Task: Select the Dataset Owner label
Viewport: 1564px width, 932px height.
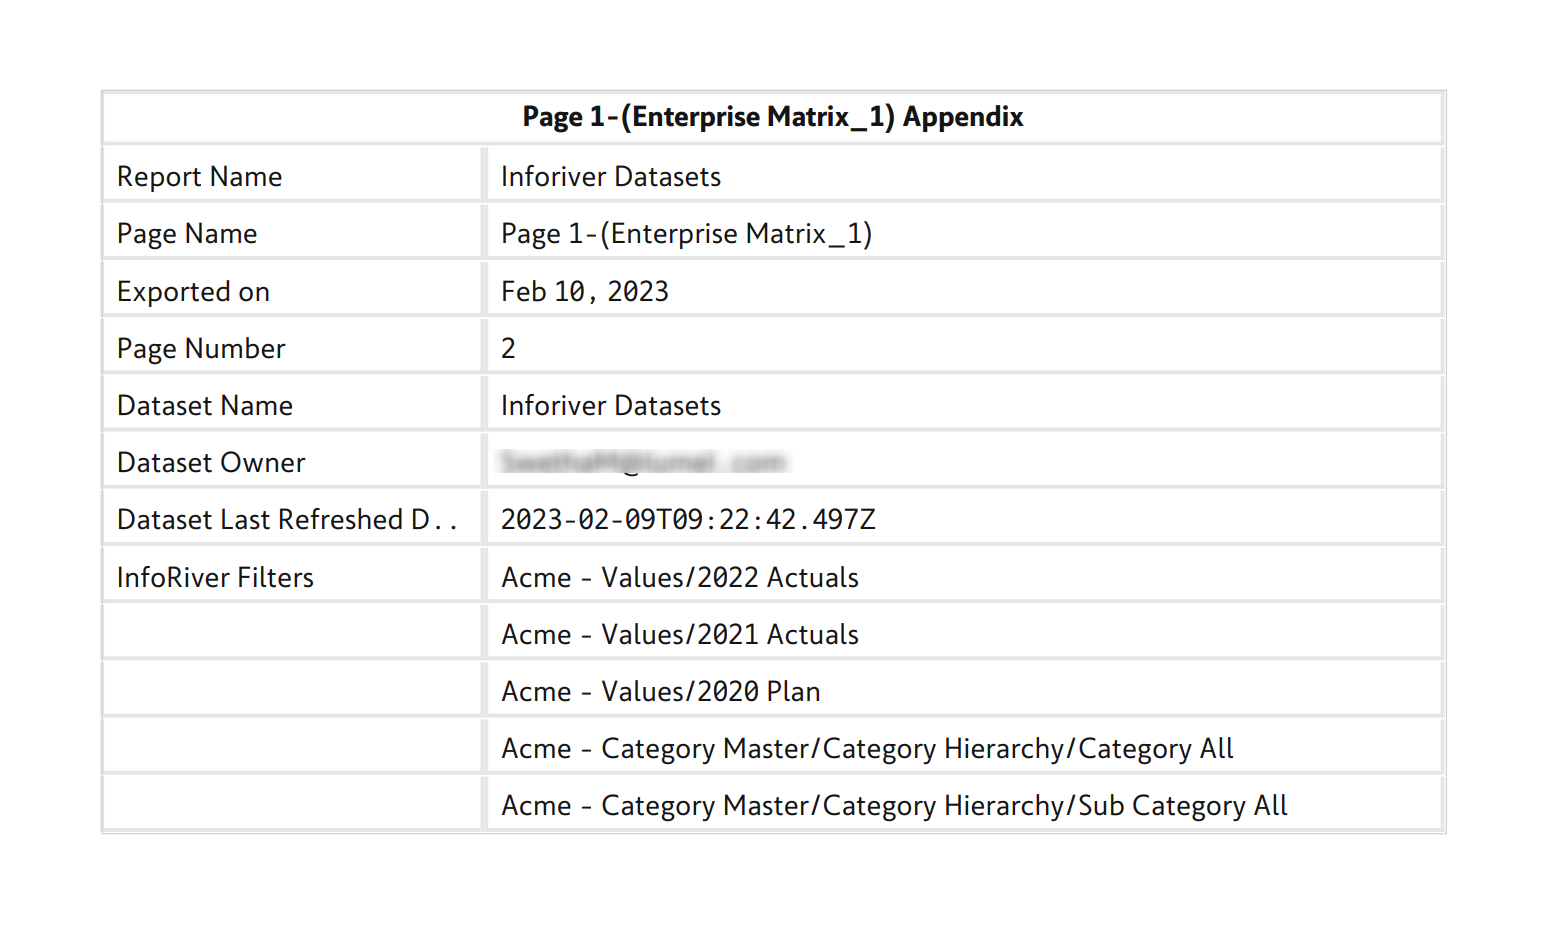Action: 211,463
